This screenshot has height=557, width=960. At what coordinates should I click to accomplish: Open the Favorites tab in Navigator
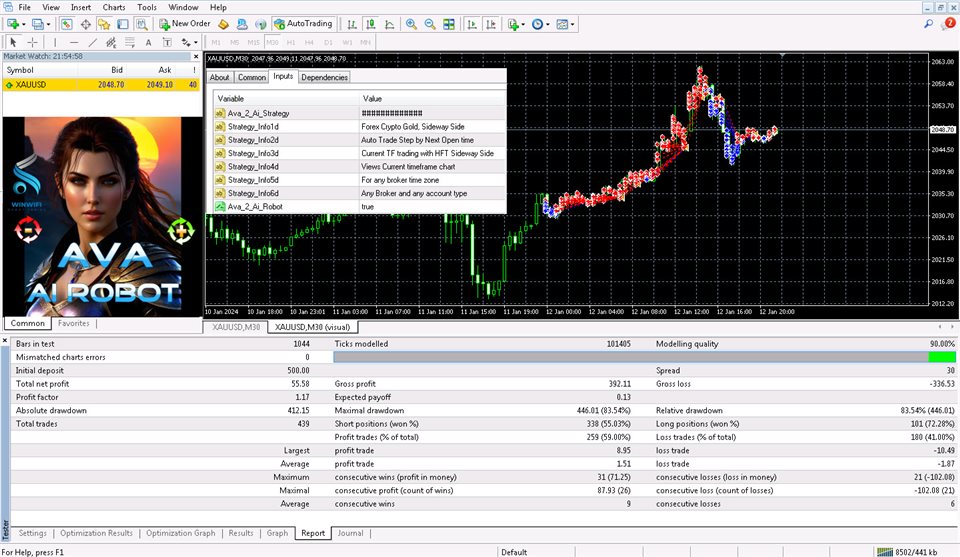[x=73, y=323]
